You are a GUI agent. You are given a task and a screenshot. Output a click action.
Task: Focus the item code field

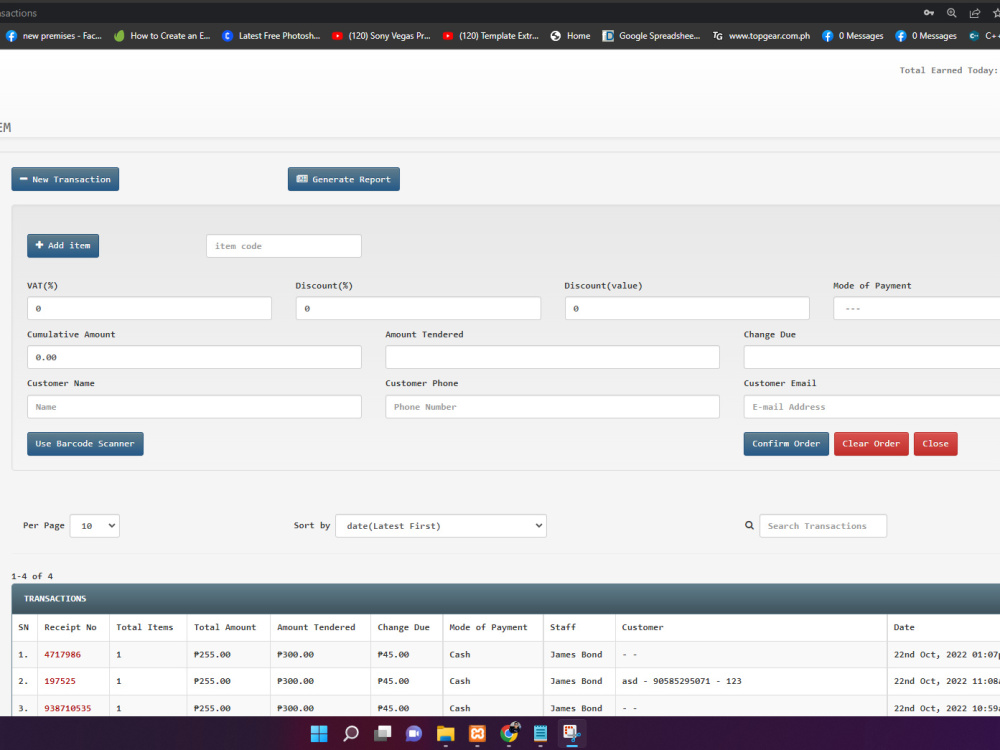284,246
